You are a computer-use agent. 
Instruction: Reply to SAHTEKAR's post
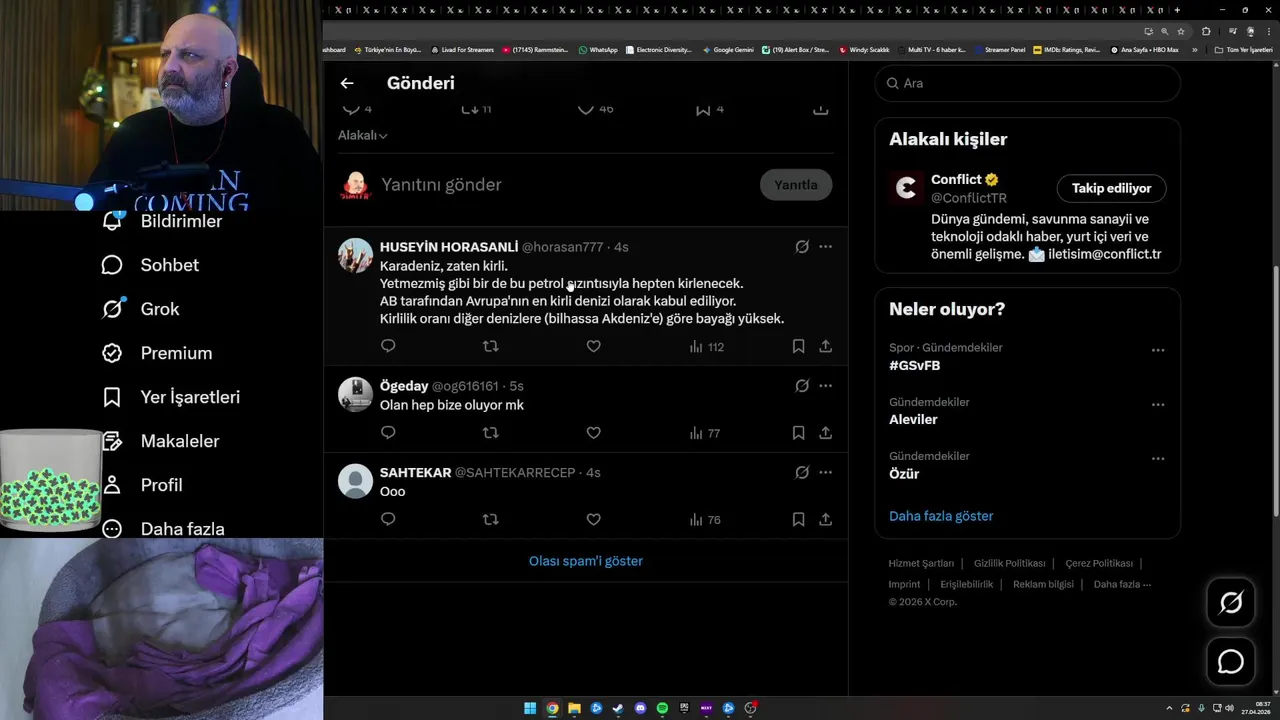click(389, 519)
